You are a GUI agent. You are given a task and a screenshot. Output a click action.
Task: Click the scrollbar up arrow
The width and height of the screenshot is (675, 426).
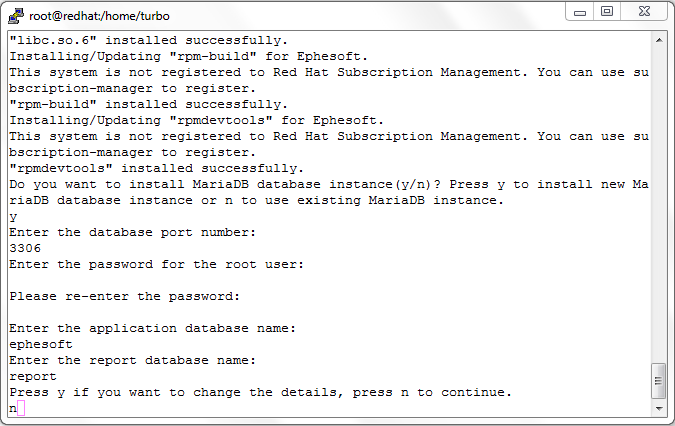659,40
